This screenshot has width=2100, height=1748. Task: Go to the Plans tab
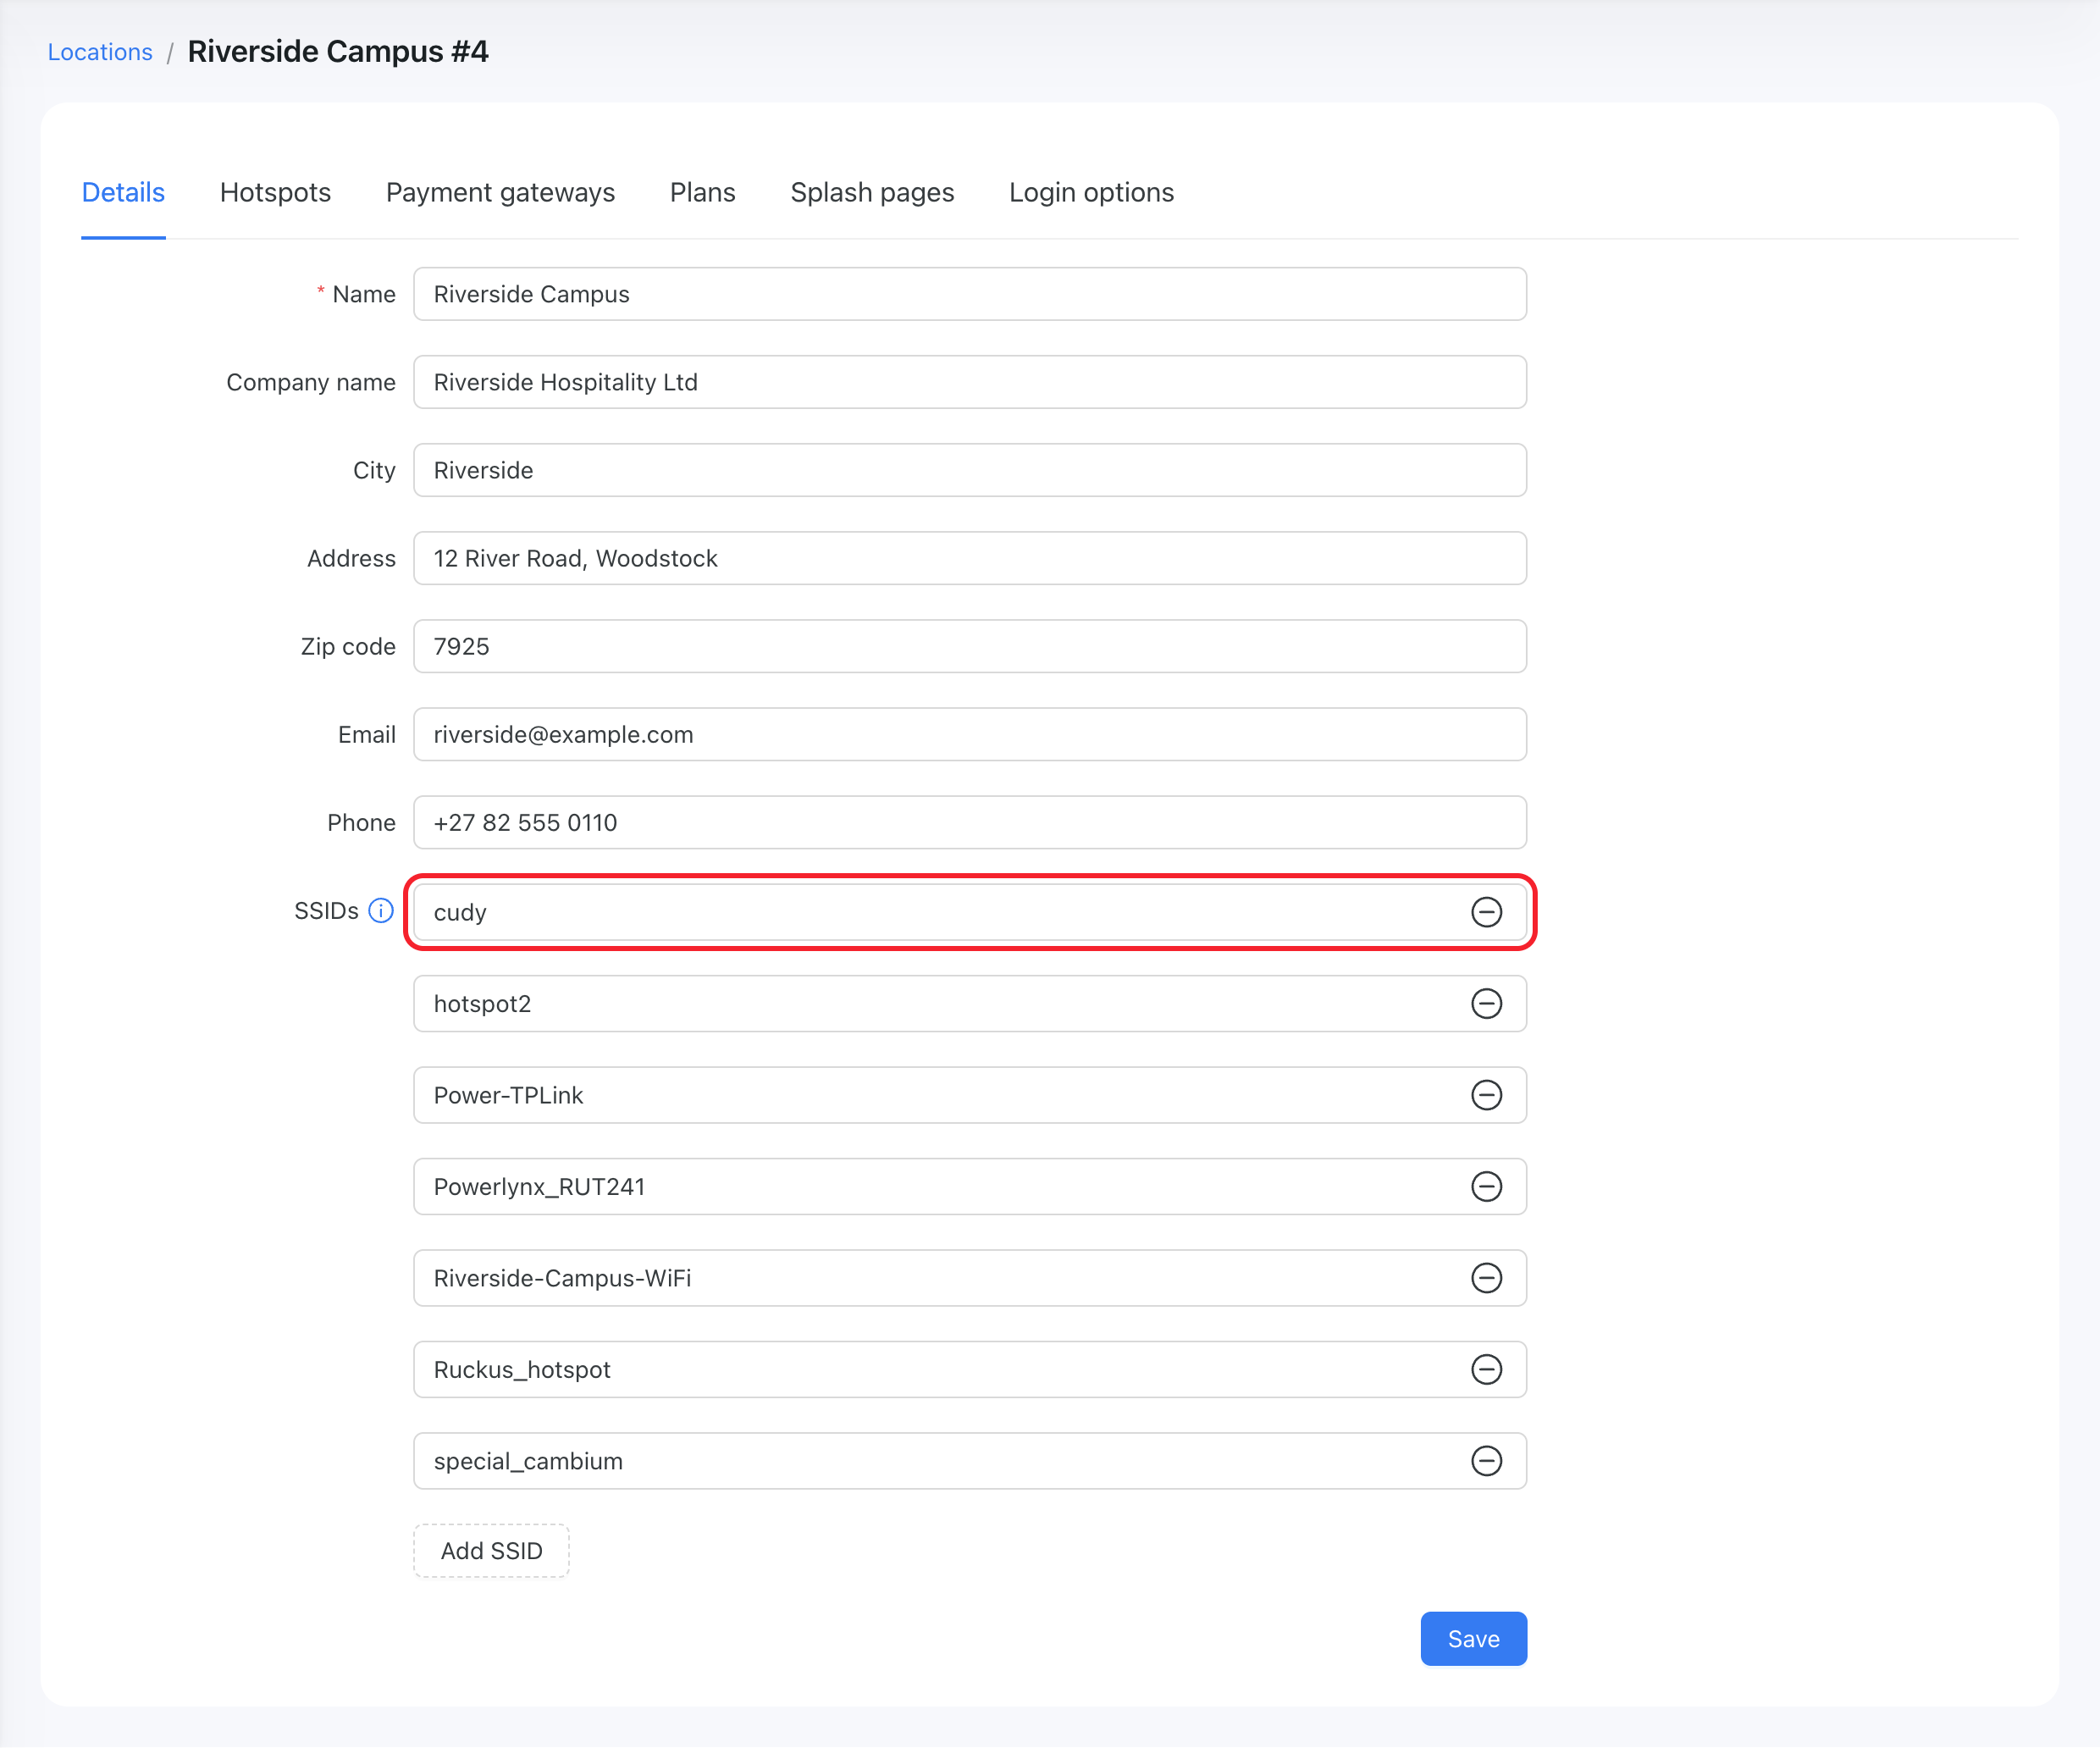pos(702,192)
